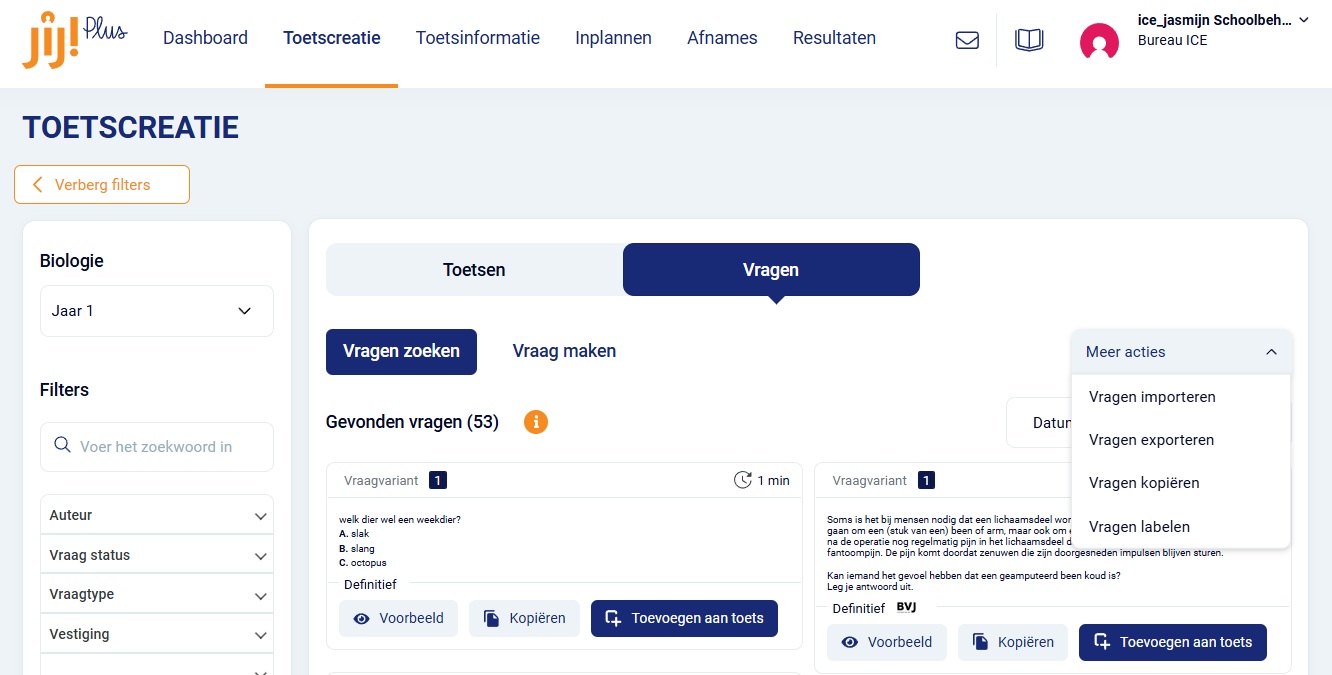Open the handbook book icon
This screenshot has height=675, width=1332.
[x=1029, y=40]
